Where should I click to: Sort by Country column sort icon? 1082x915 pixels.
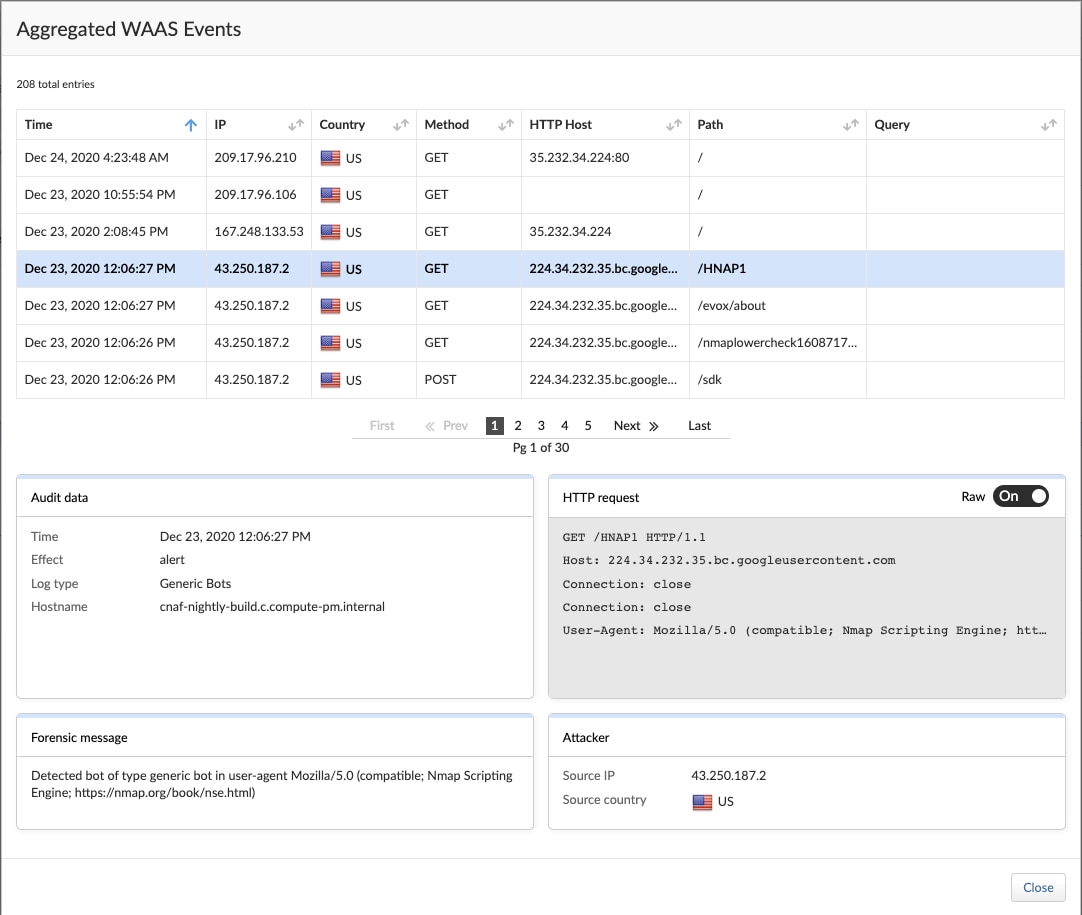(x=401, y=125)
